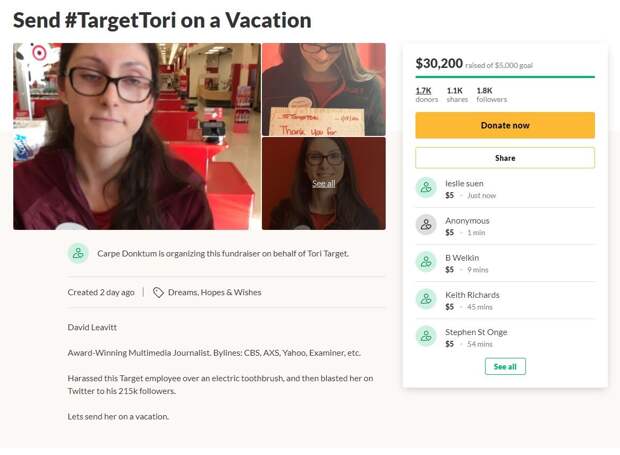
Task: Click the organizer Carpe Donktum avatar icon
Action: 78,253
